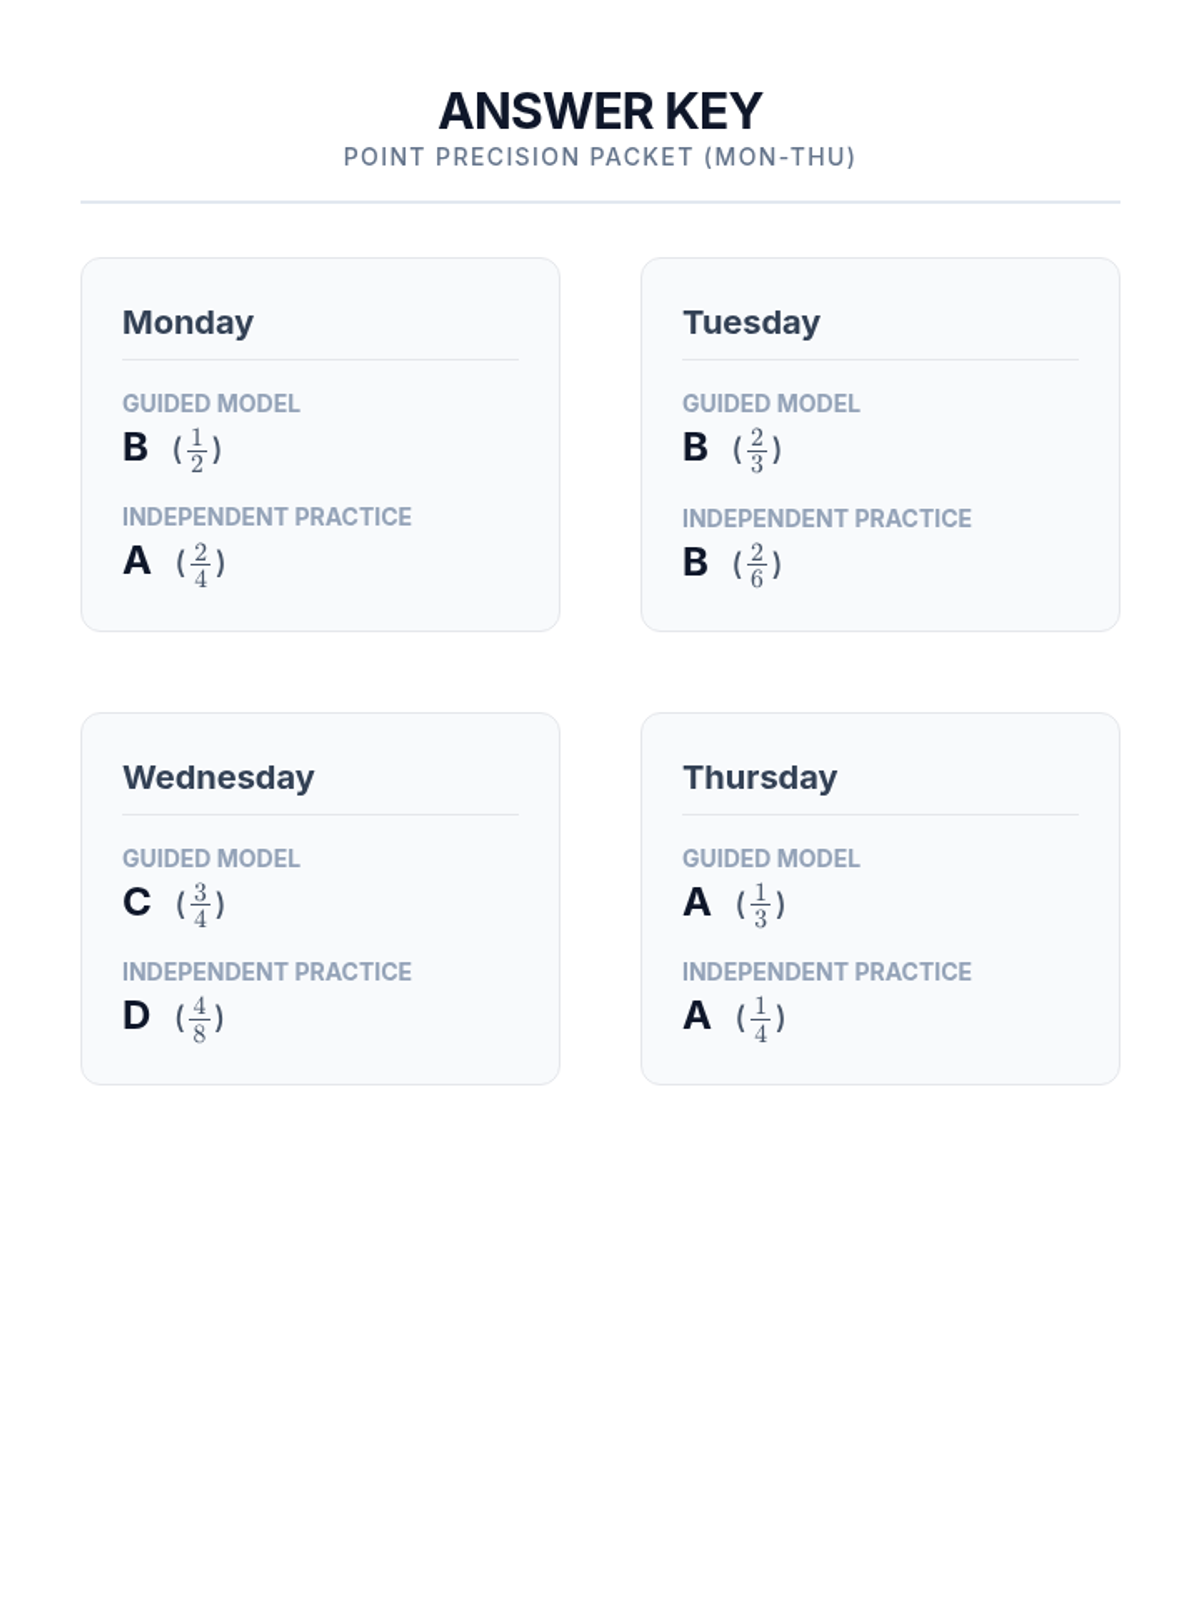The image size is (1200, 1600).
Task: Select the Wednesday card heading
Action: pos(218,777)
